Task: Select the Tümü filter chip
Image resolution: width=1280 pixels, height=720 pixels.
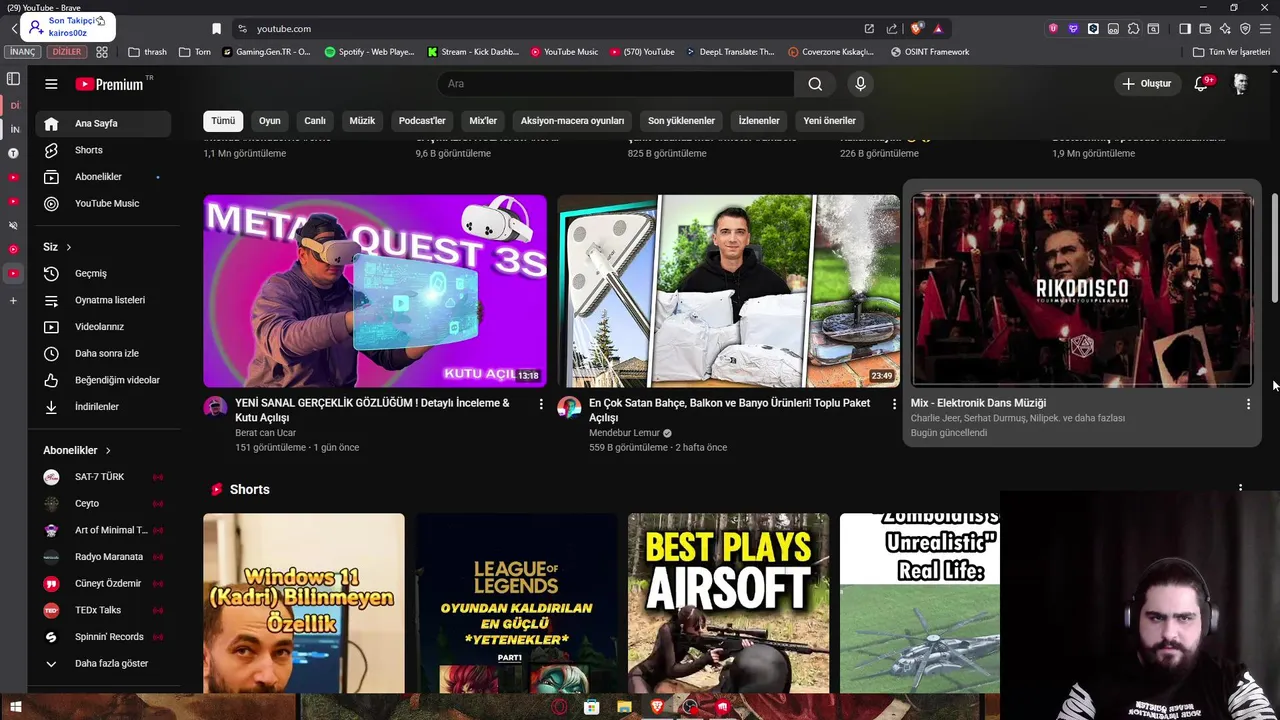Action: [223, 121]
